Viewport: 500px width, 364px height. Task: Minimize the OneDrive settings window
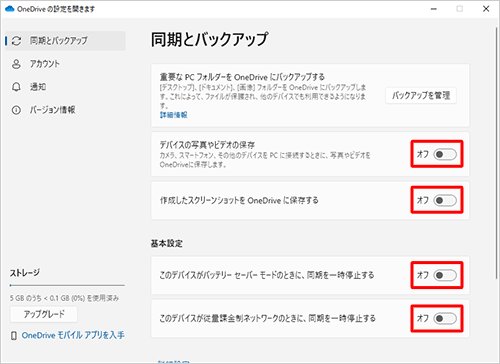pyautogui.click(x=434, y=9)
